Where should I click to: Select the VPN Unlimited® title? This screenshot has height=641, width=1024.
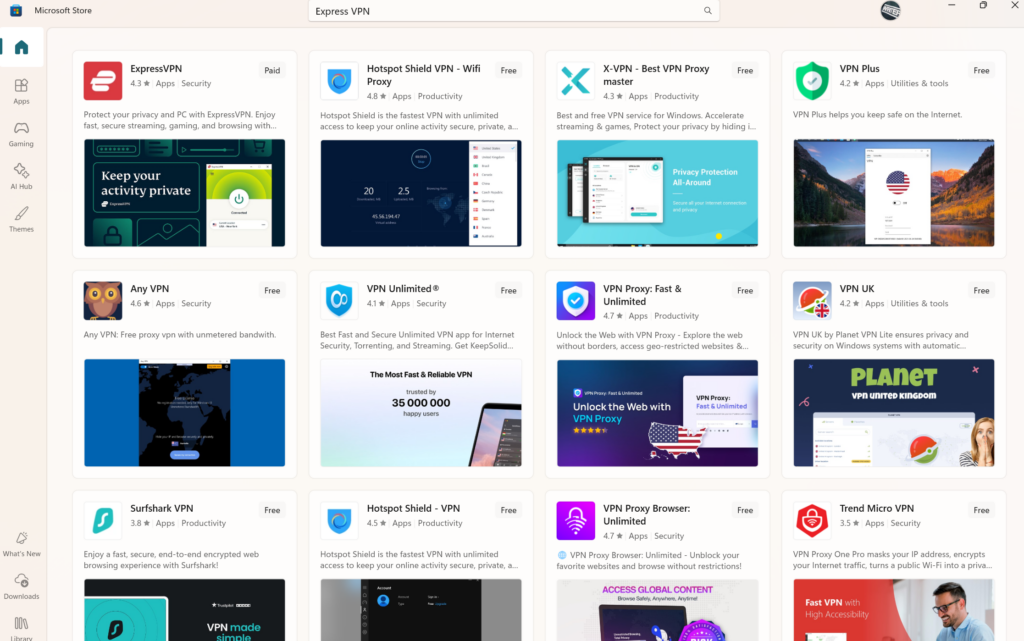(403, 289)
